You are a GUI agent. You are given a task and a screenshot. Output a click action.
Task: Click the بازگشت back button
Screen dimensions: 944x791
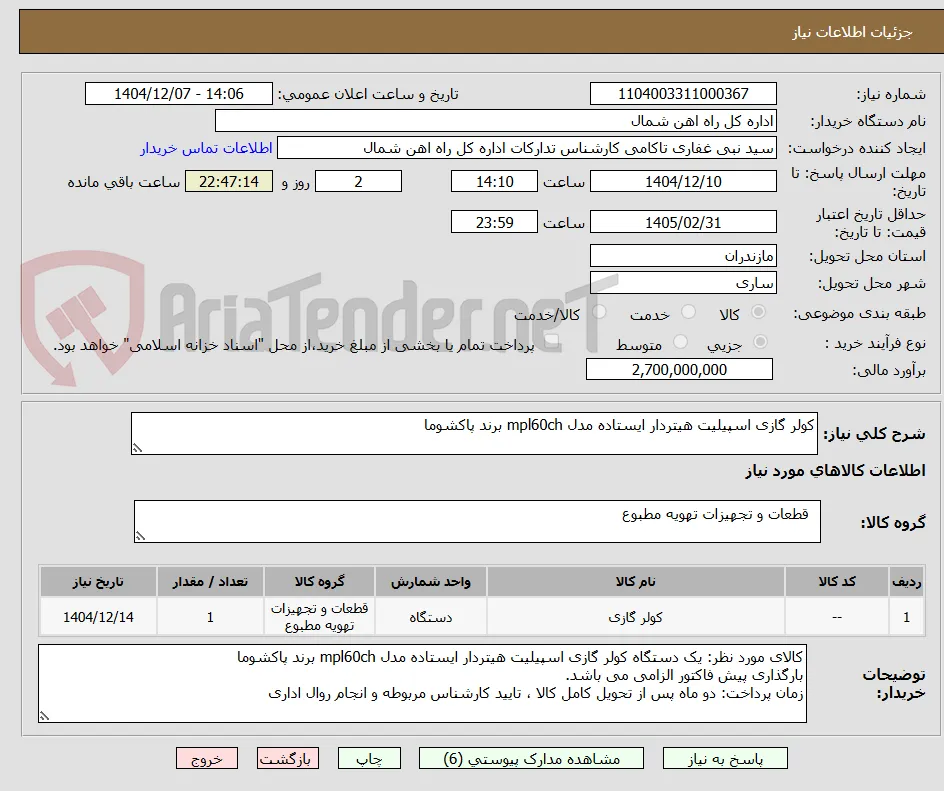pos(287,758)
